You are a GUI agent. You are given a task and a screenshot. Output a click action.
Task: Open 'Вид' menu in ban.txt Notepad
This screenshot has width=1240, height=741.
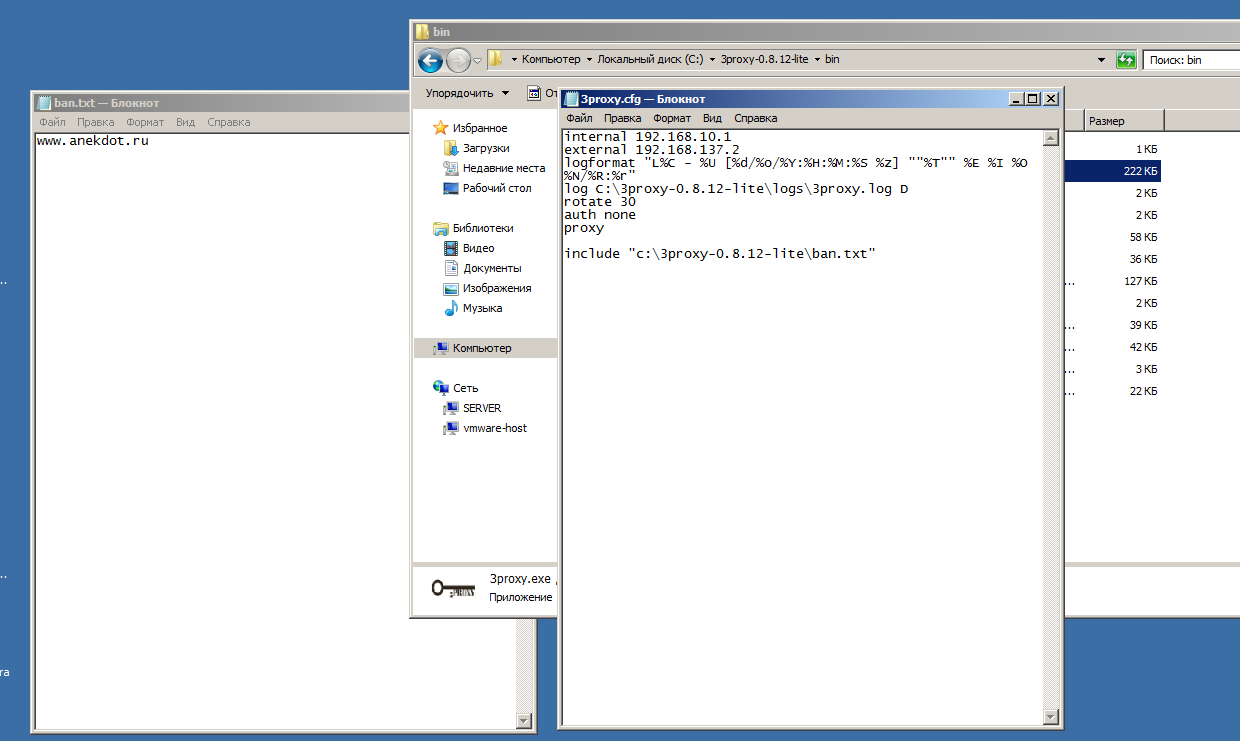click(x=186, y=122)
